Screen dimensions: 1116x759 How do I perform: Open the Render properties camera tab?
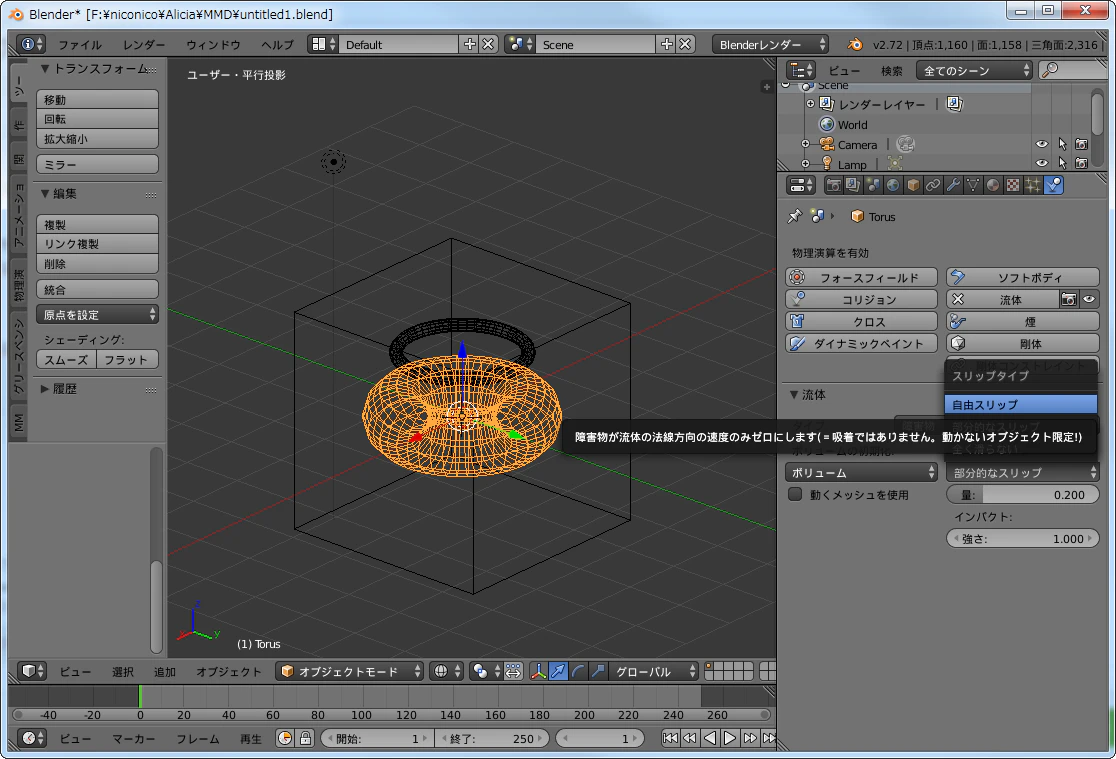coord(833,186)
